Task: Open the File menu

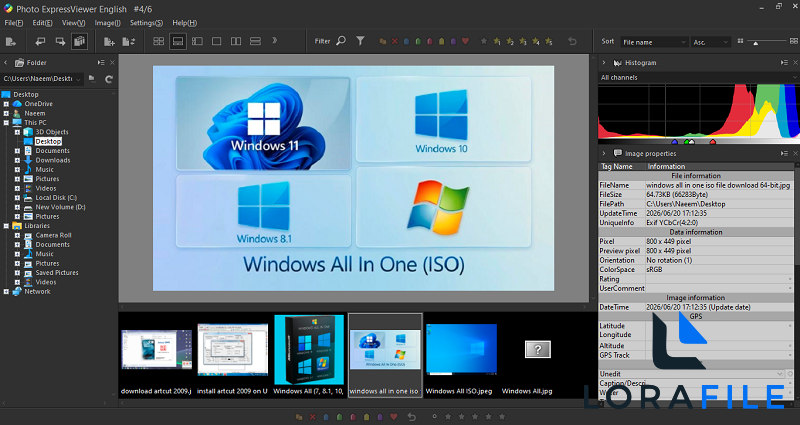Action: pos(14,23)
